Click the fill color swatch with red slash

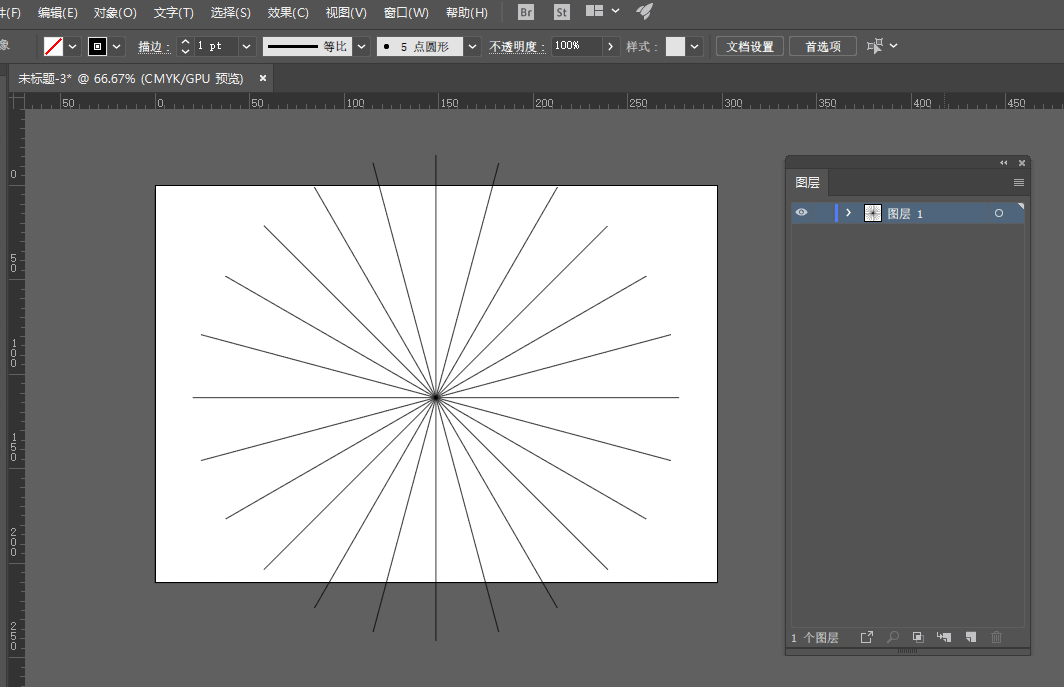(x=54, y=46)
